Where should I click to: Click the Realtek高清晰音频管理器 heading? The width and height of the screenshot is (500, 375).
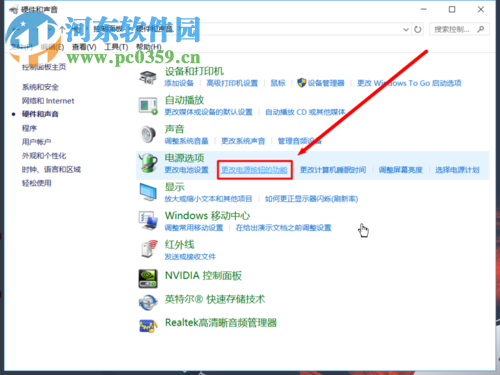[221, 323]
